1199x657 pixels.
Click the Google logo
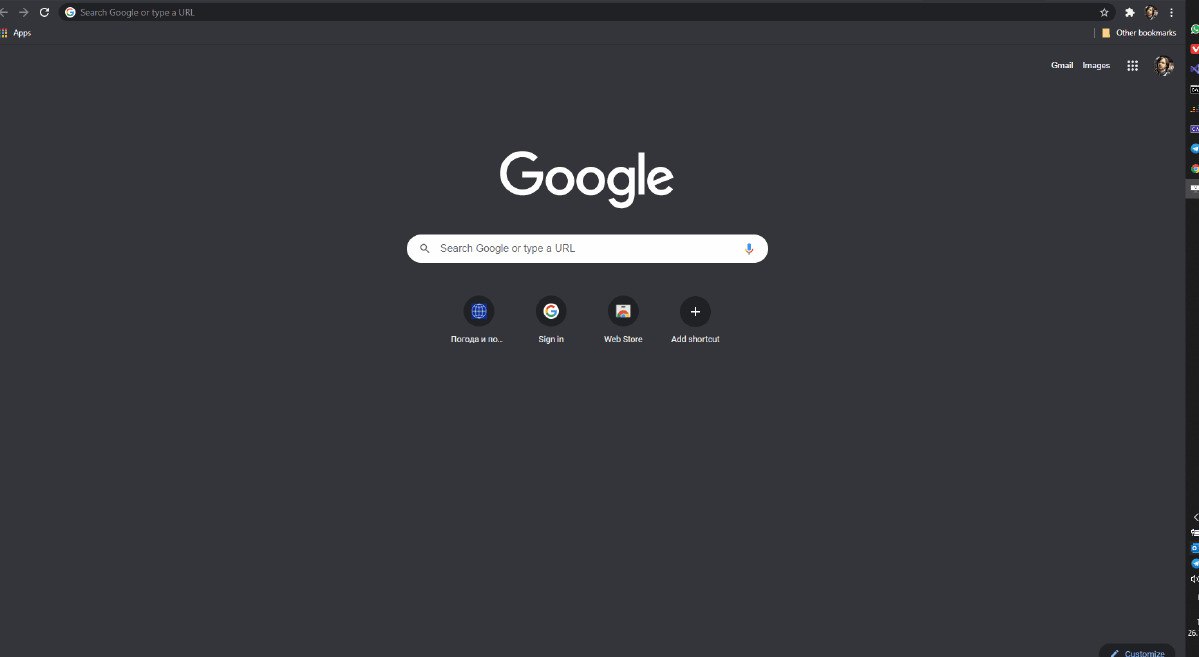(x=587, y=179)
